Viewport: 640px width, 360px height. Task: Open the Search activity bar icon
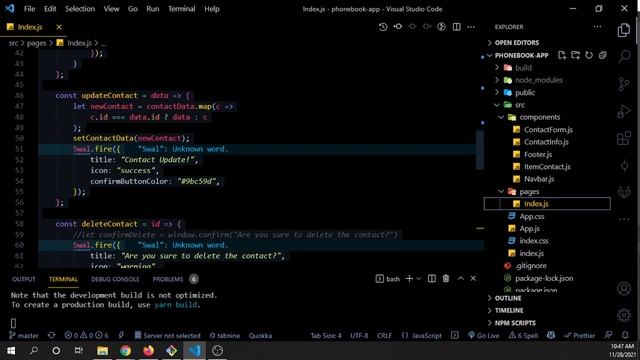[624, 57]
